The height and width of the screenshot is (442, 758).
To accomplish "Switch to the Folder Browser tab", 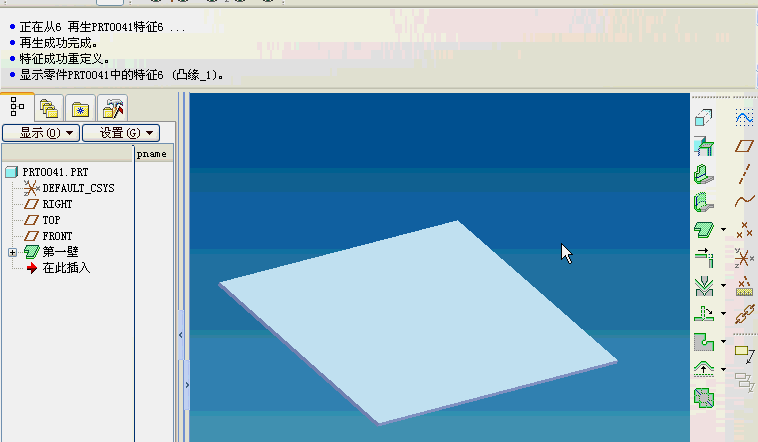I will [49, 108].
